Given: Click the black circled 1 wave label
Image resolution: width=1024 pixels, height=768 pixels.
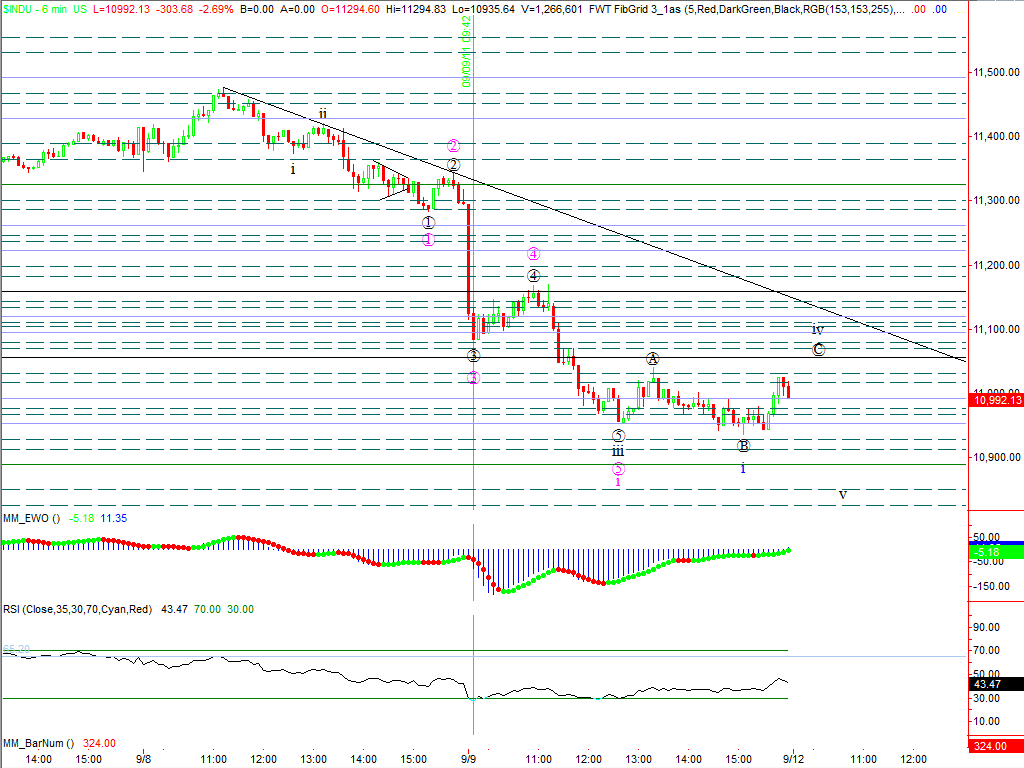Looking at the screenshot, I should tap(428, 223).
